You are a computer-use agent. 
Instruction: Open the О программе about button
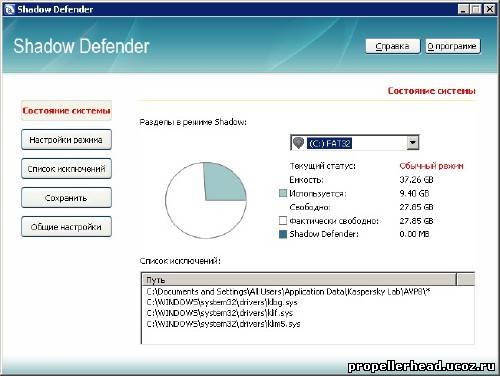point(453,46)
